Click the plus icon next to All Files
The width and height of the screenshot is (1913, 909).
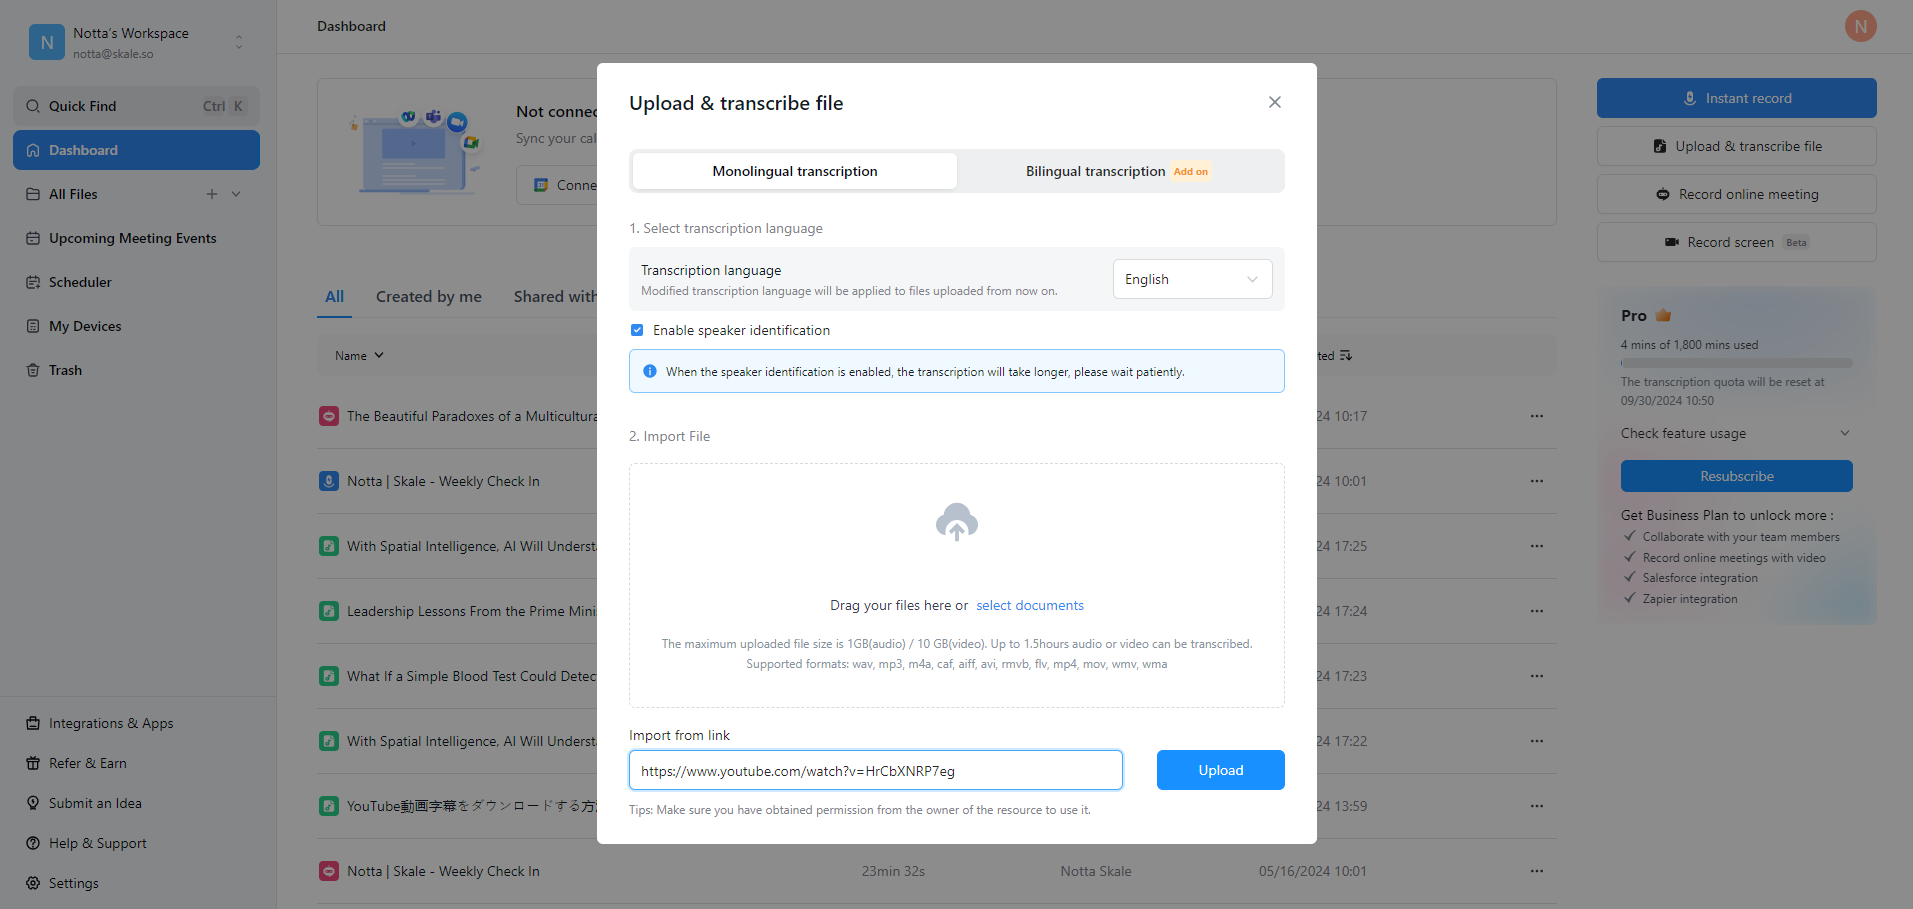coord(212,194)
